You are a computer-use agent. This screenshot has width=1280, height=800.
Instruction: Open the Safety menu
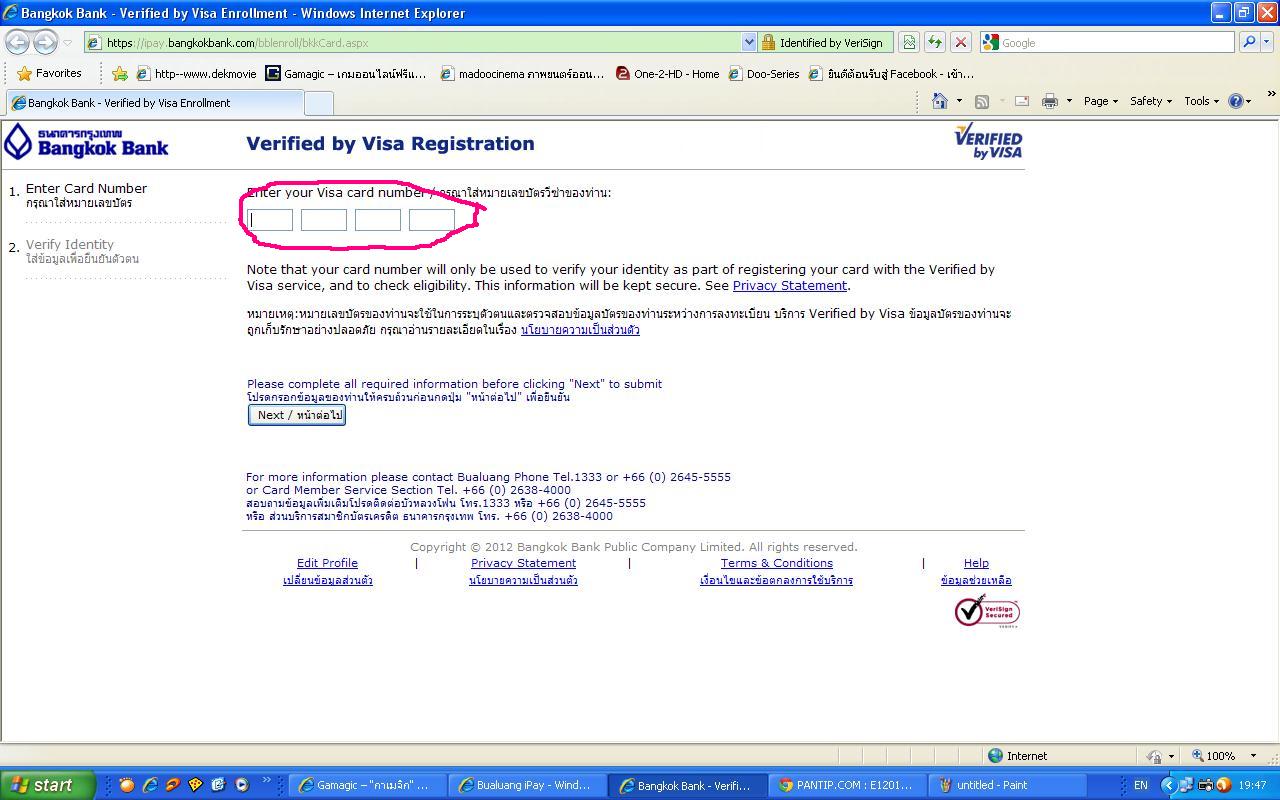coord(1150,101)
